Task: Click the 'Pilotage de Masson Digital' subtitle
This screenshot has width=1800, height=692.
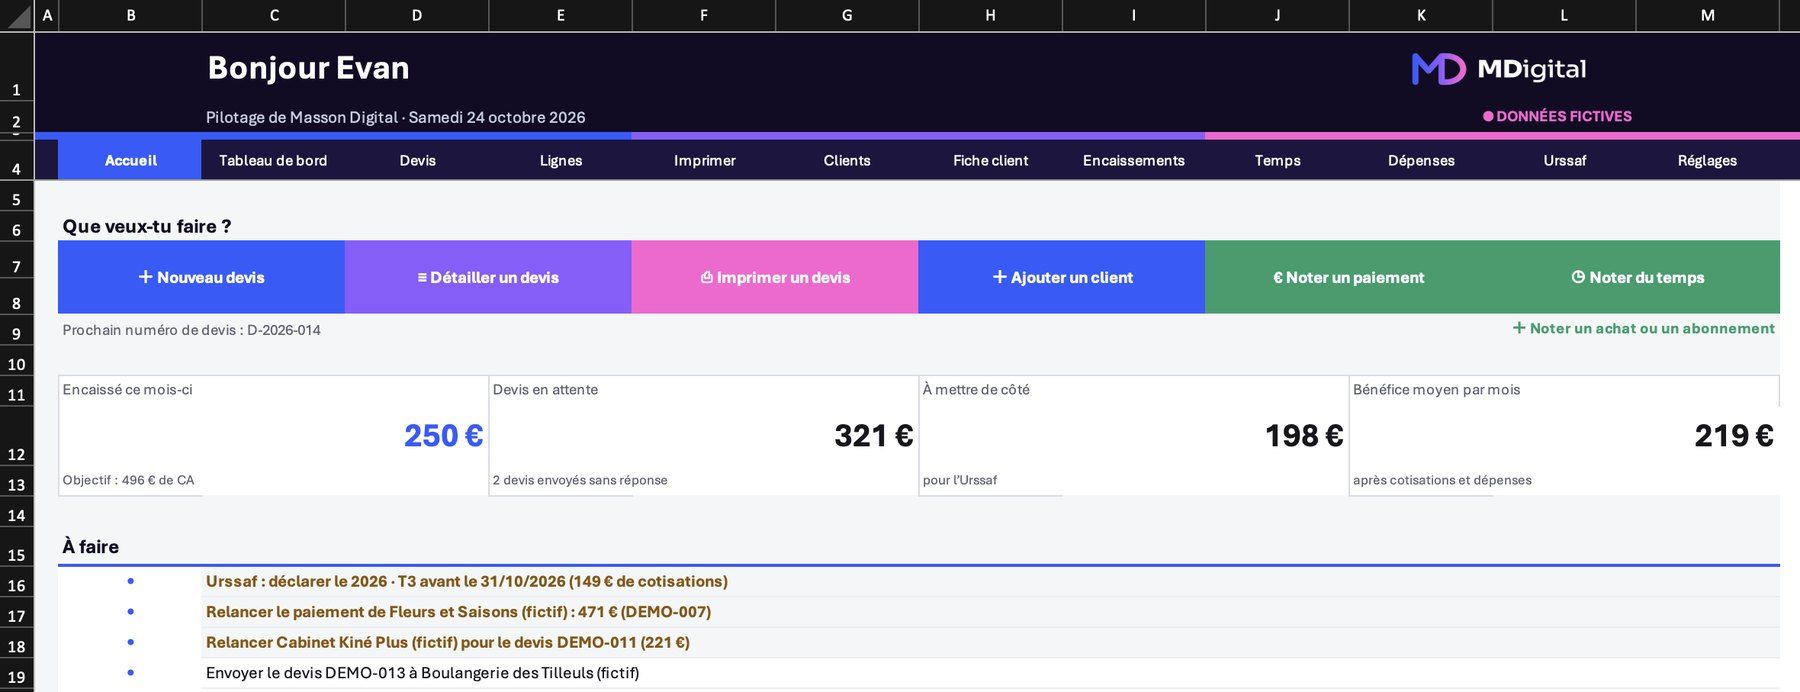Action: (x=395, y=117)
